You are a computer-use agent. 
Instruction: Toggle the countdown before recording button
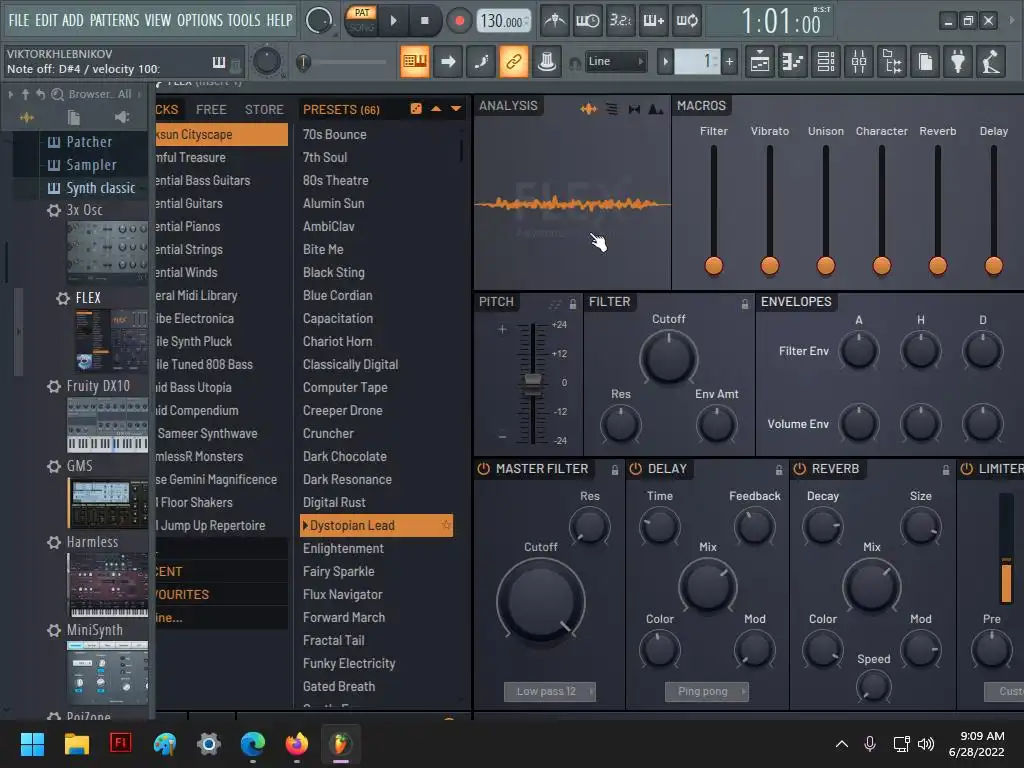pyautogui.click(x=620, y=21)
